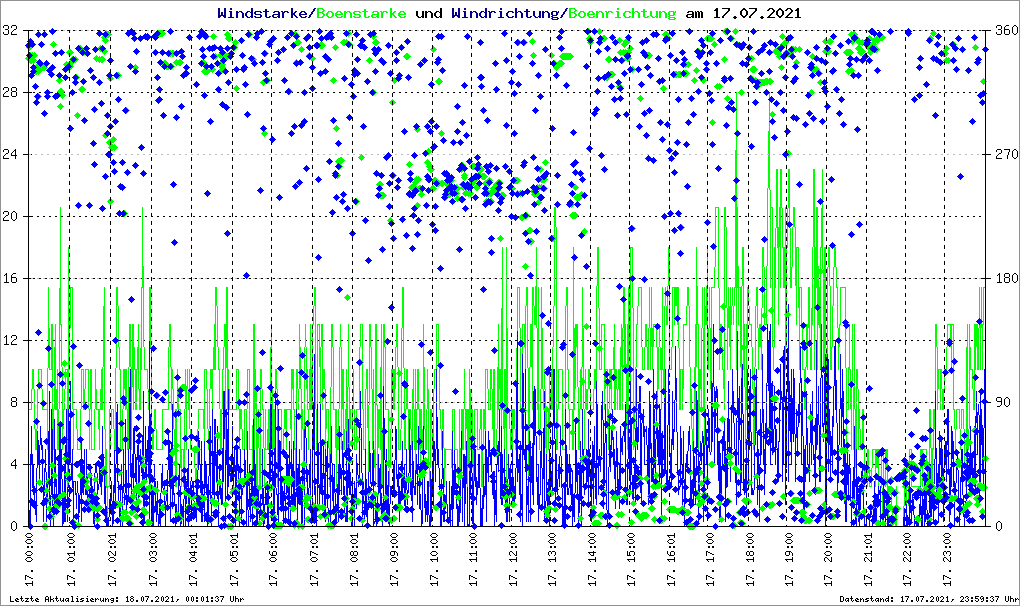Click the '17. 22:00' time axis label
This screenshot has width=1020, height=606.
(907, 559)
